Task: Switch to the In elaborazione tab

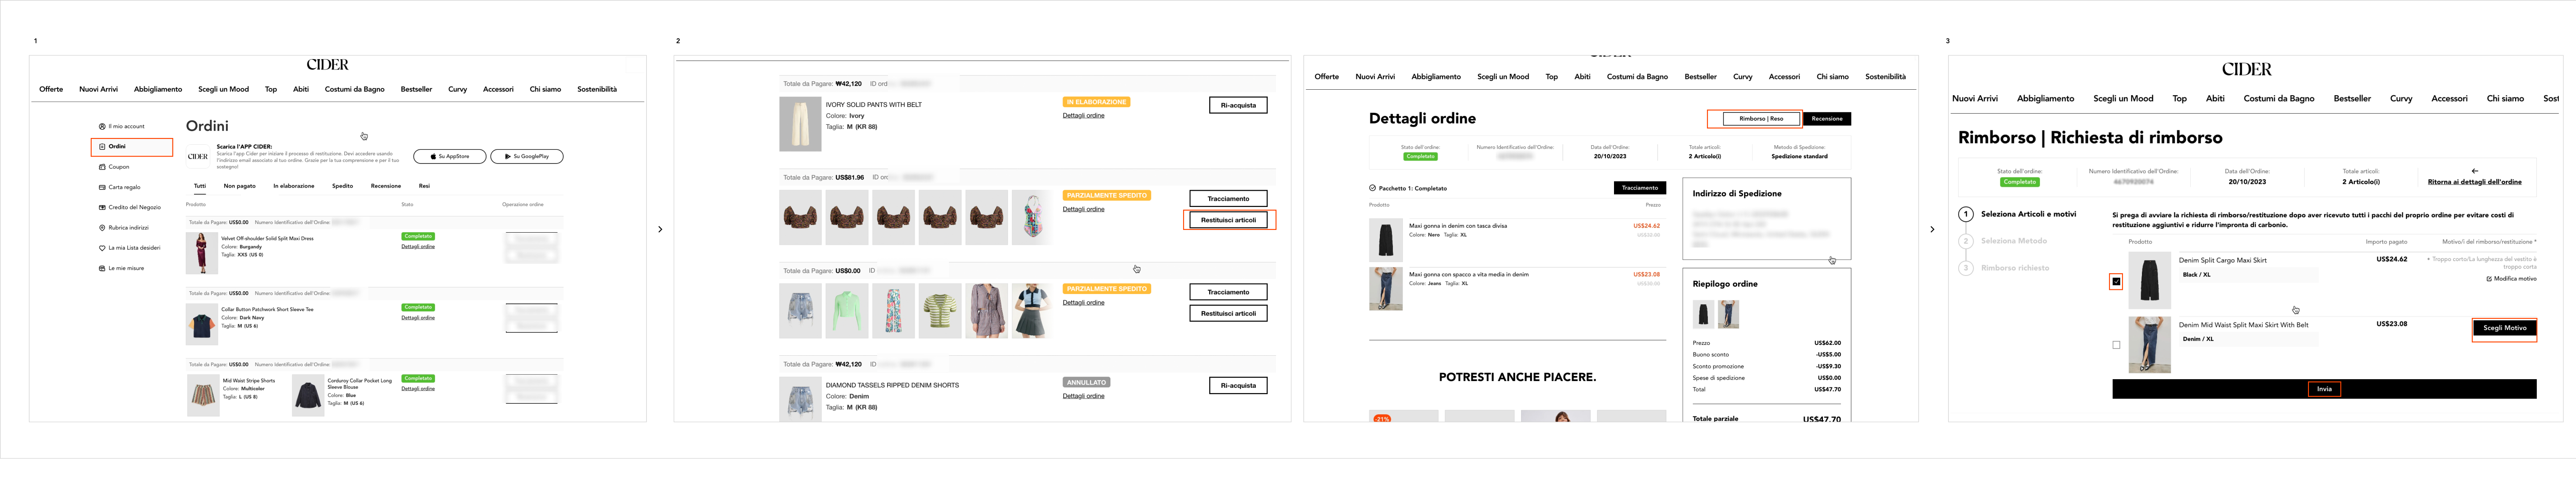Action: coord(294,186)
